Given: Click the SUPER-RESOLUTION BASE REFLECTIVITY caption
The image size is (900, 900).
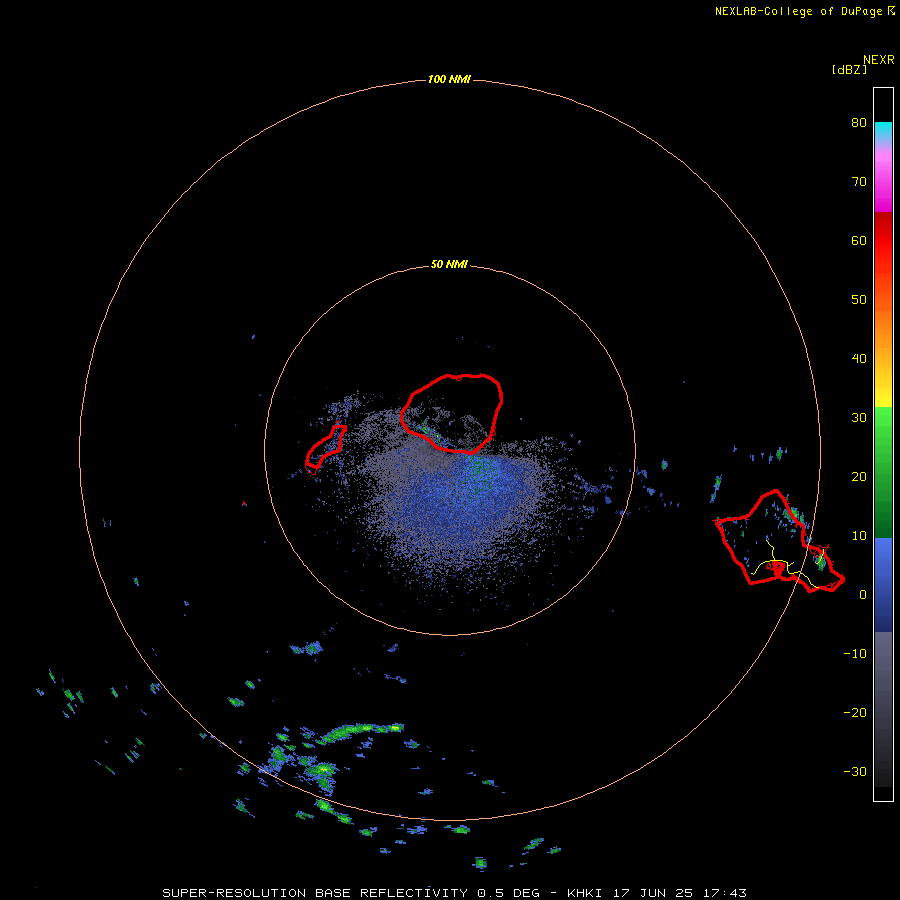Looking at the screenshot, I should [315, 893].
